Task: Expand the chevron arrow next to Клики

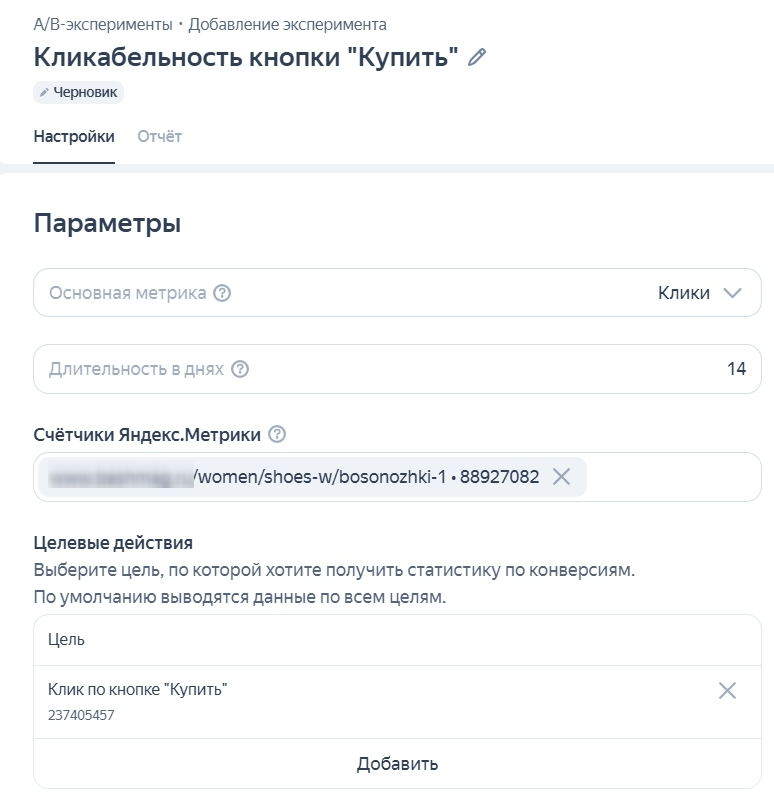Action: tap(732, 293)
